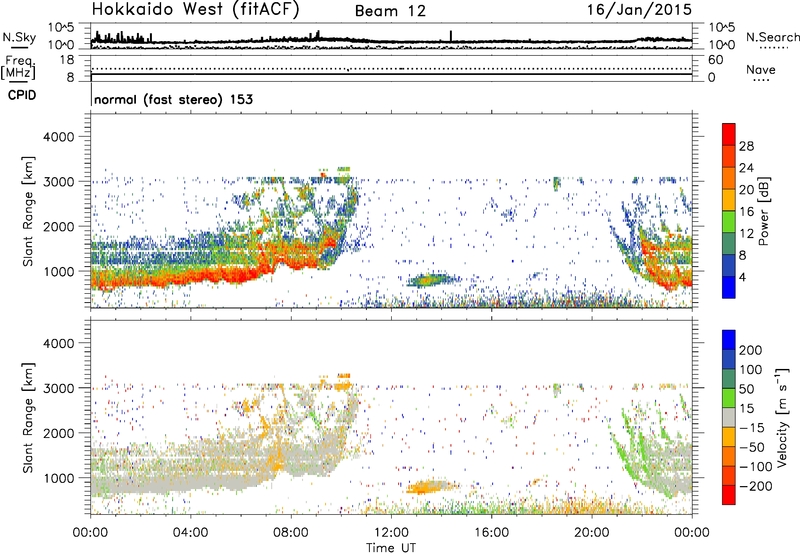The height and width of the screenshot is (554, 800).
Task: Click the 'N.Search' legend label
Action: pos(772,37)
